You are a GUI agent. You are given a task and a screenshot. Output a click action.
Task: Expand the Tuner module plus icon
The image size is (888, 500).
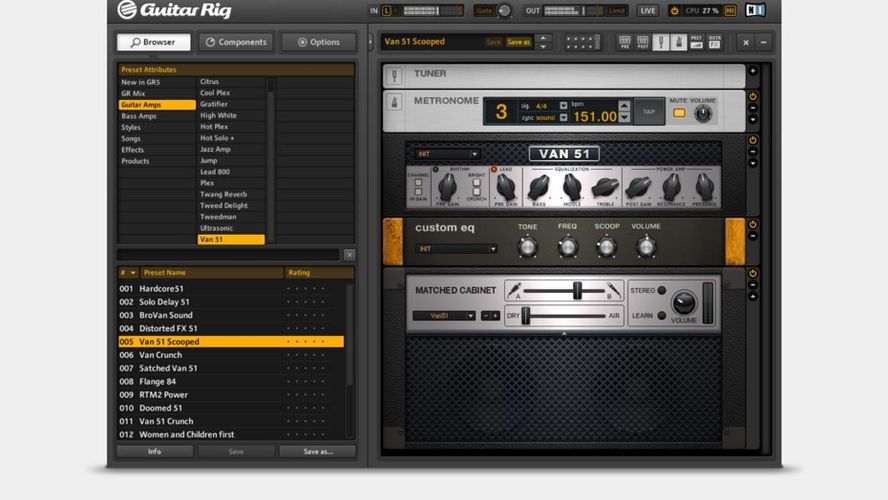click(x=753, y=71)
